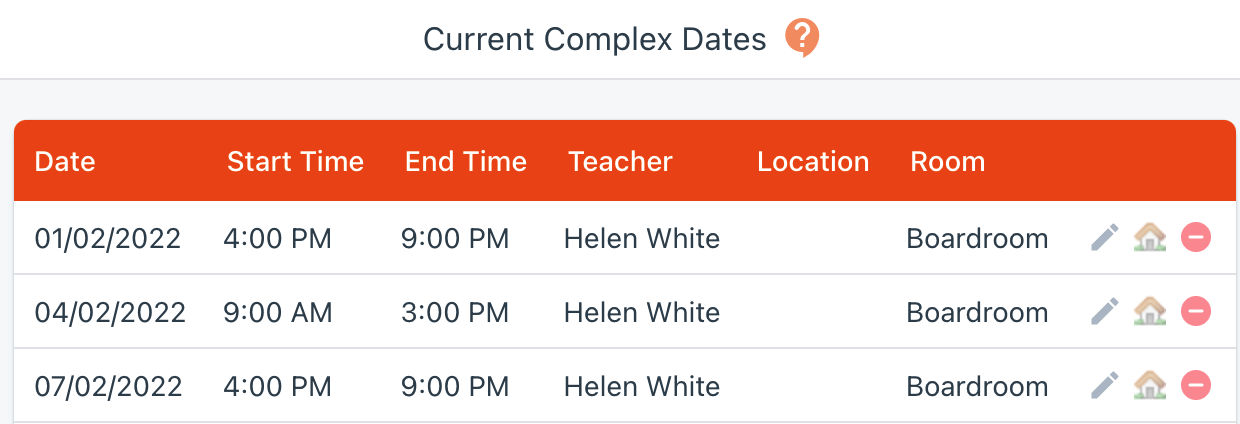Image resolution: width=1240 pixels, height=424 pixels.
Task: Click the Location column header
Action: pyautogui.click(x=813, y=161)
